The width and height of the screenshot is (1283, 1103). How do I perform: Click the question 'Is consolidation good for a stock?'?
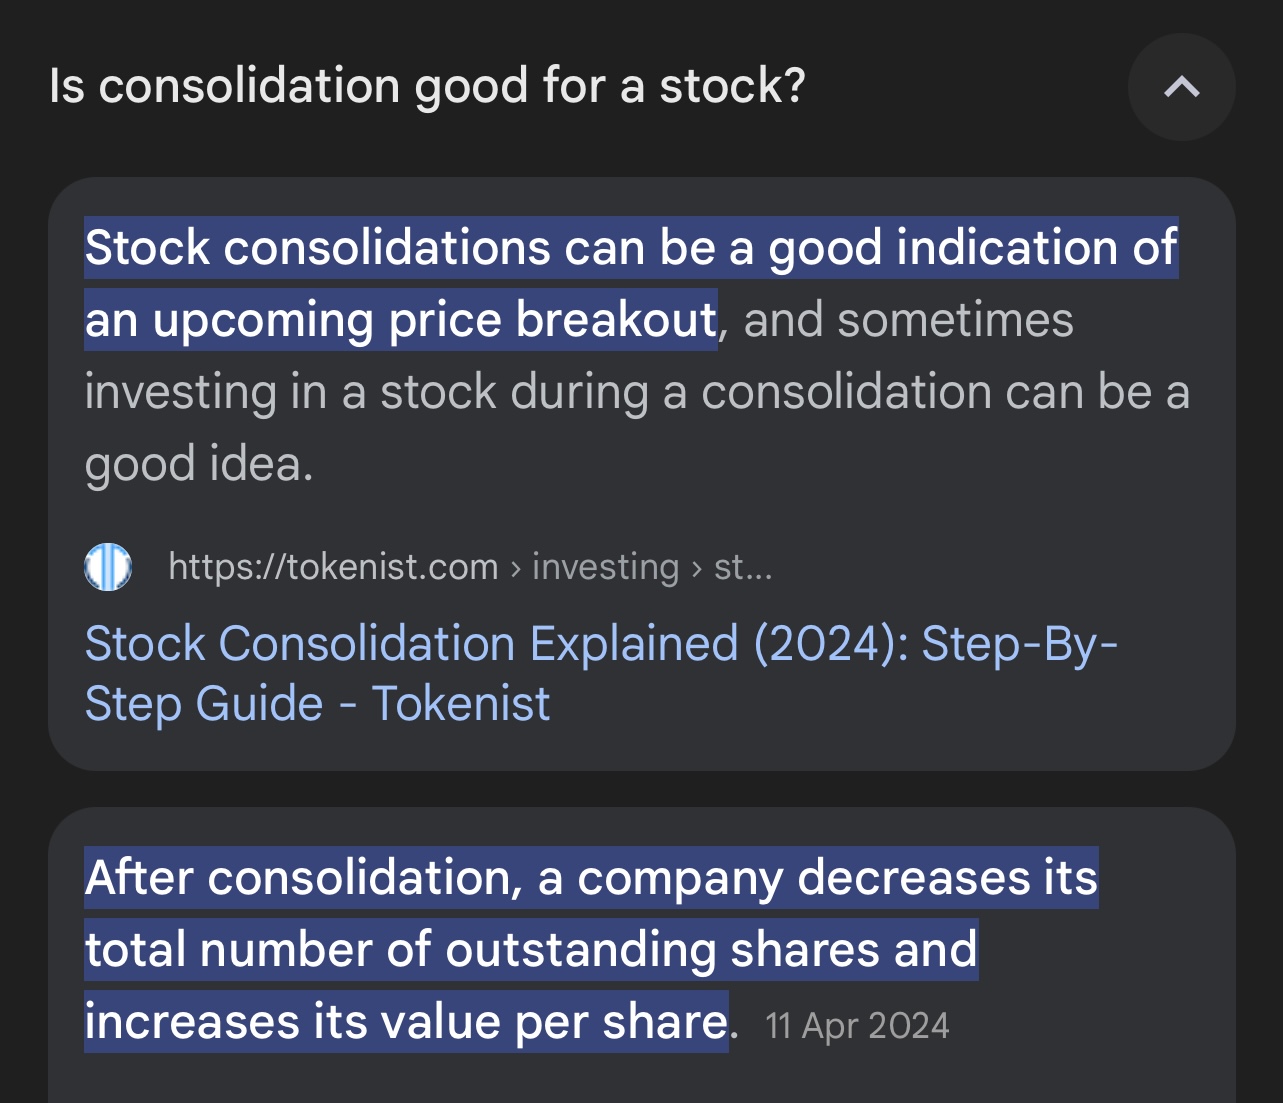click(x=427, y=86)
